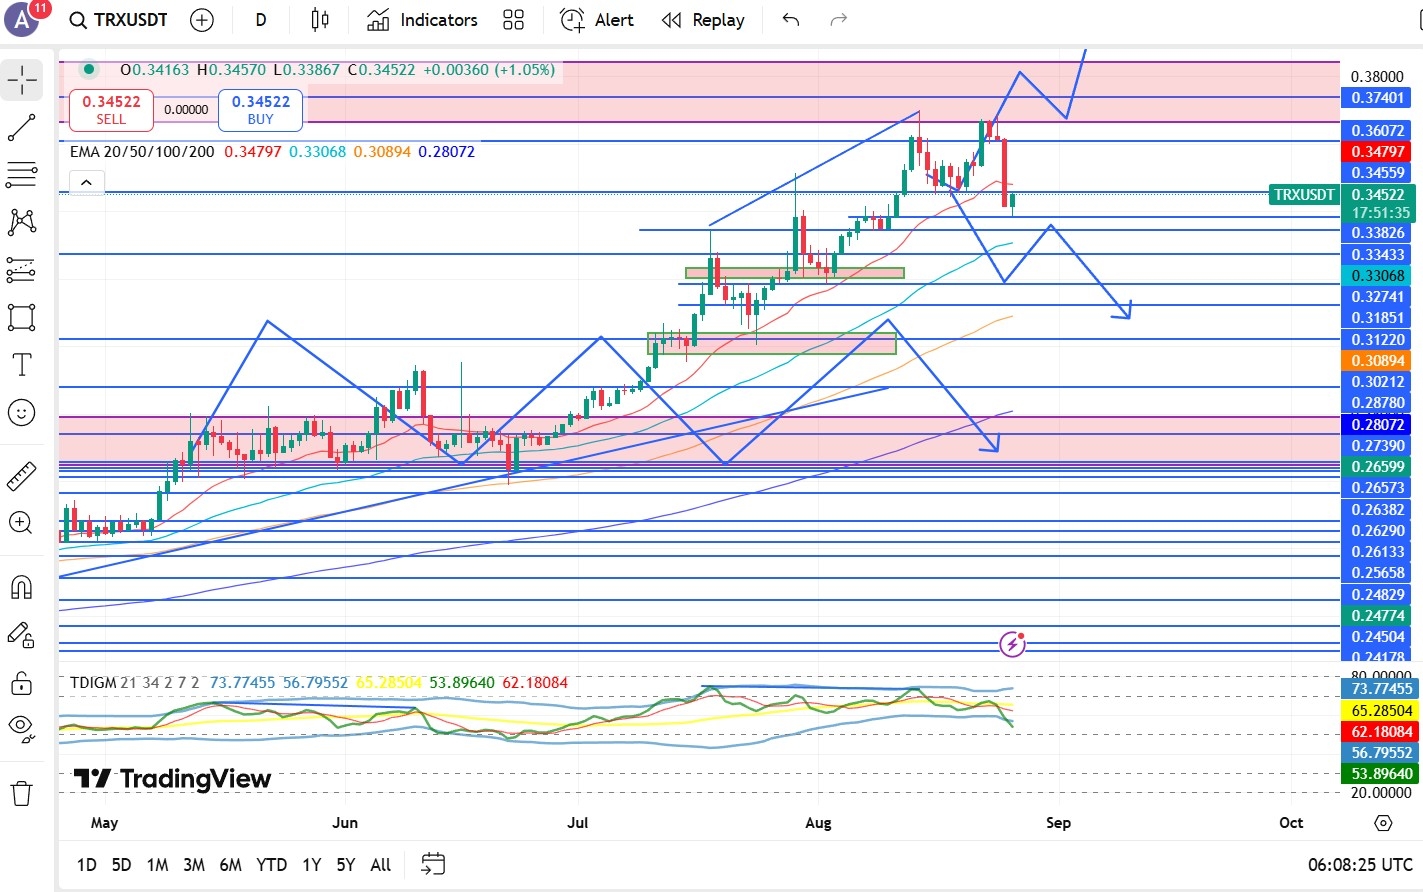Open the Indicators menu
This screenshot has height=892, width=1423.
422,20
